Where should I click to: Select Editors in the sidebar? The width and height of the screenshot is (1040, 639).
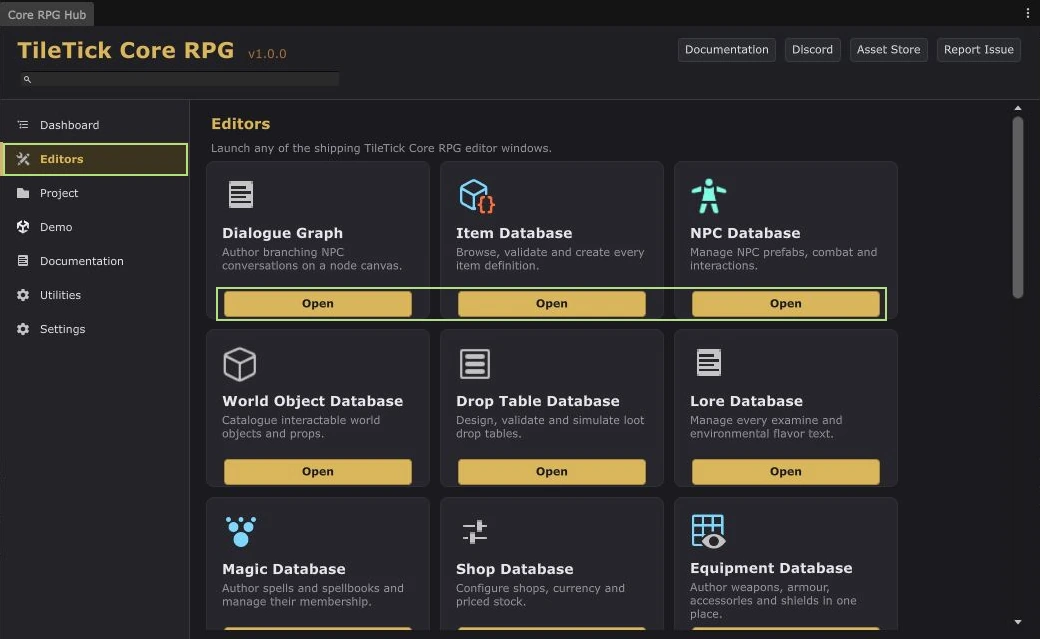click(x=94, y=159)
